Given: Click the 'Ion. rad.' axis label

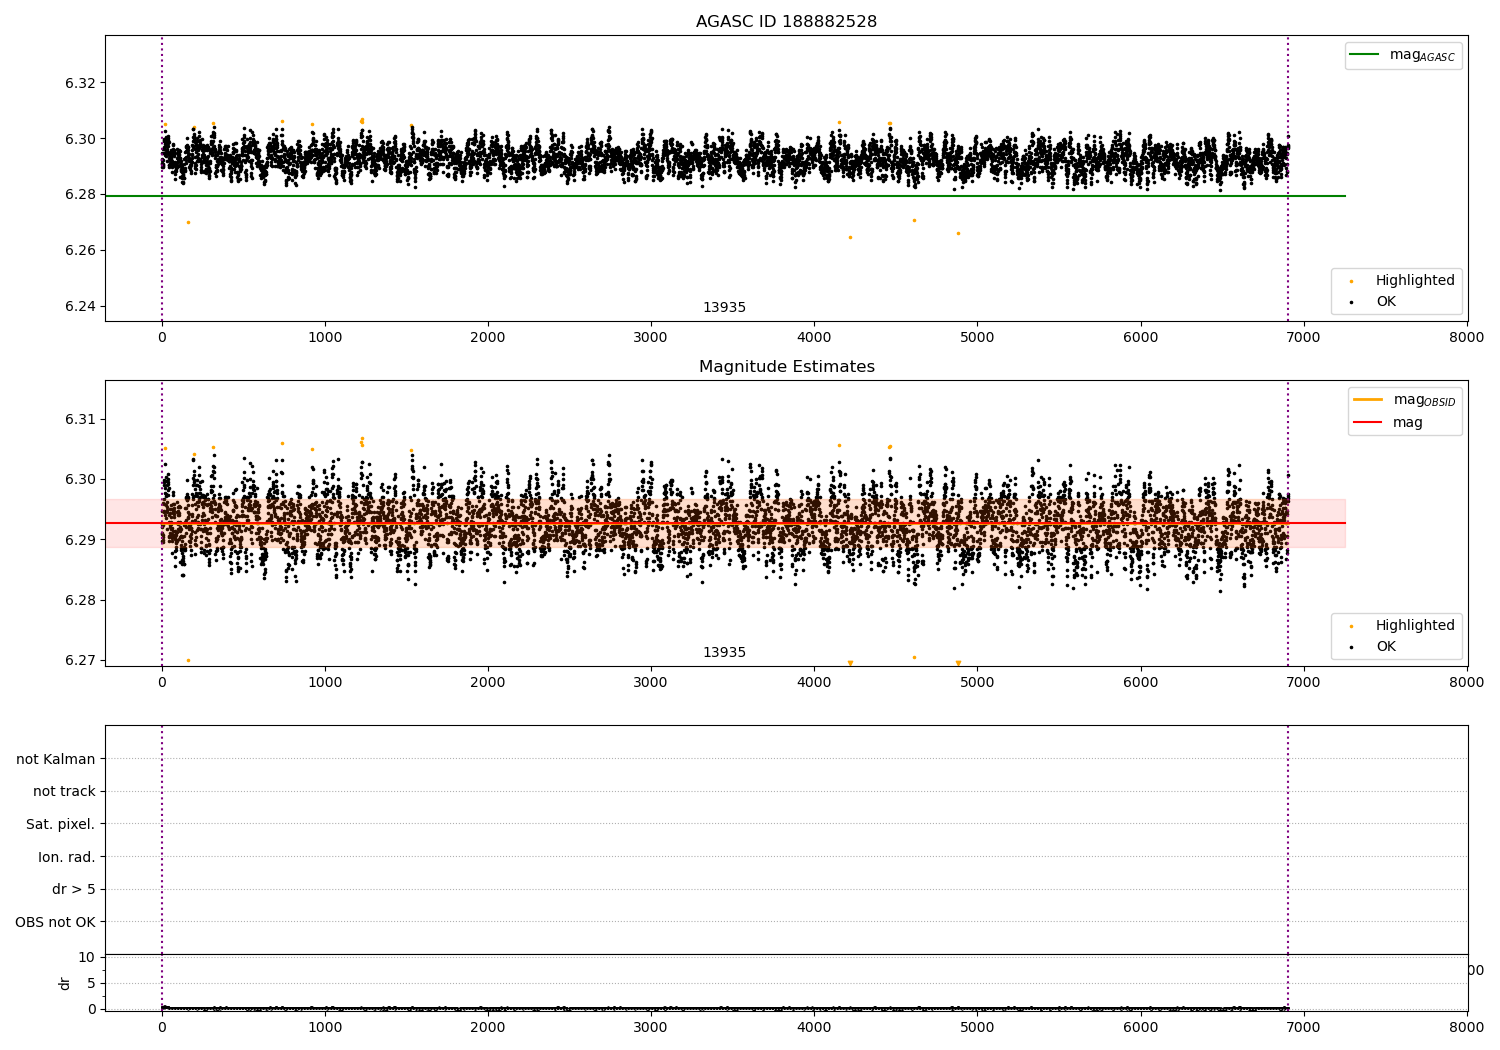Looking at the screenshot, I should pyautogui.click(x=67, y=857).
